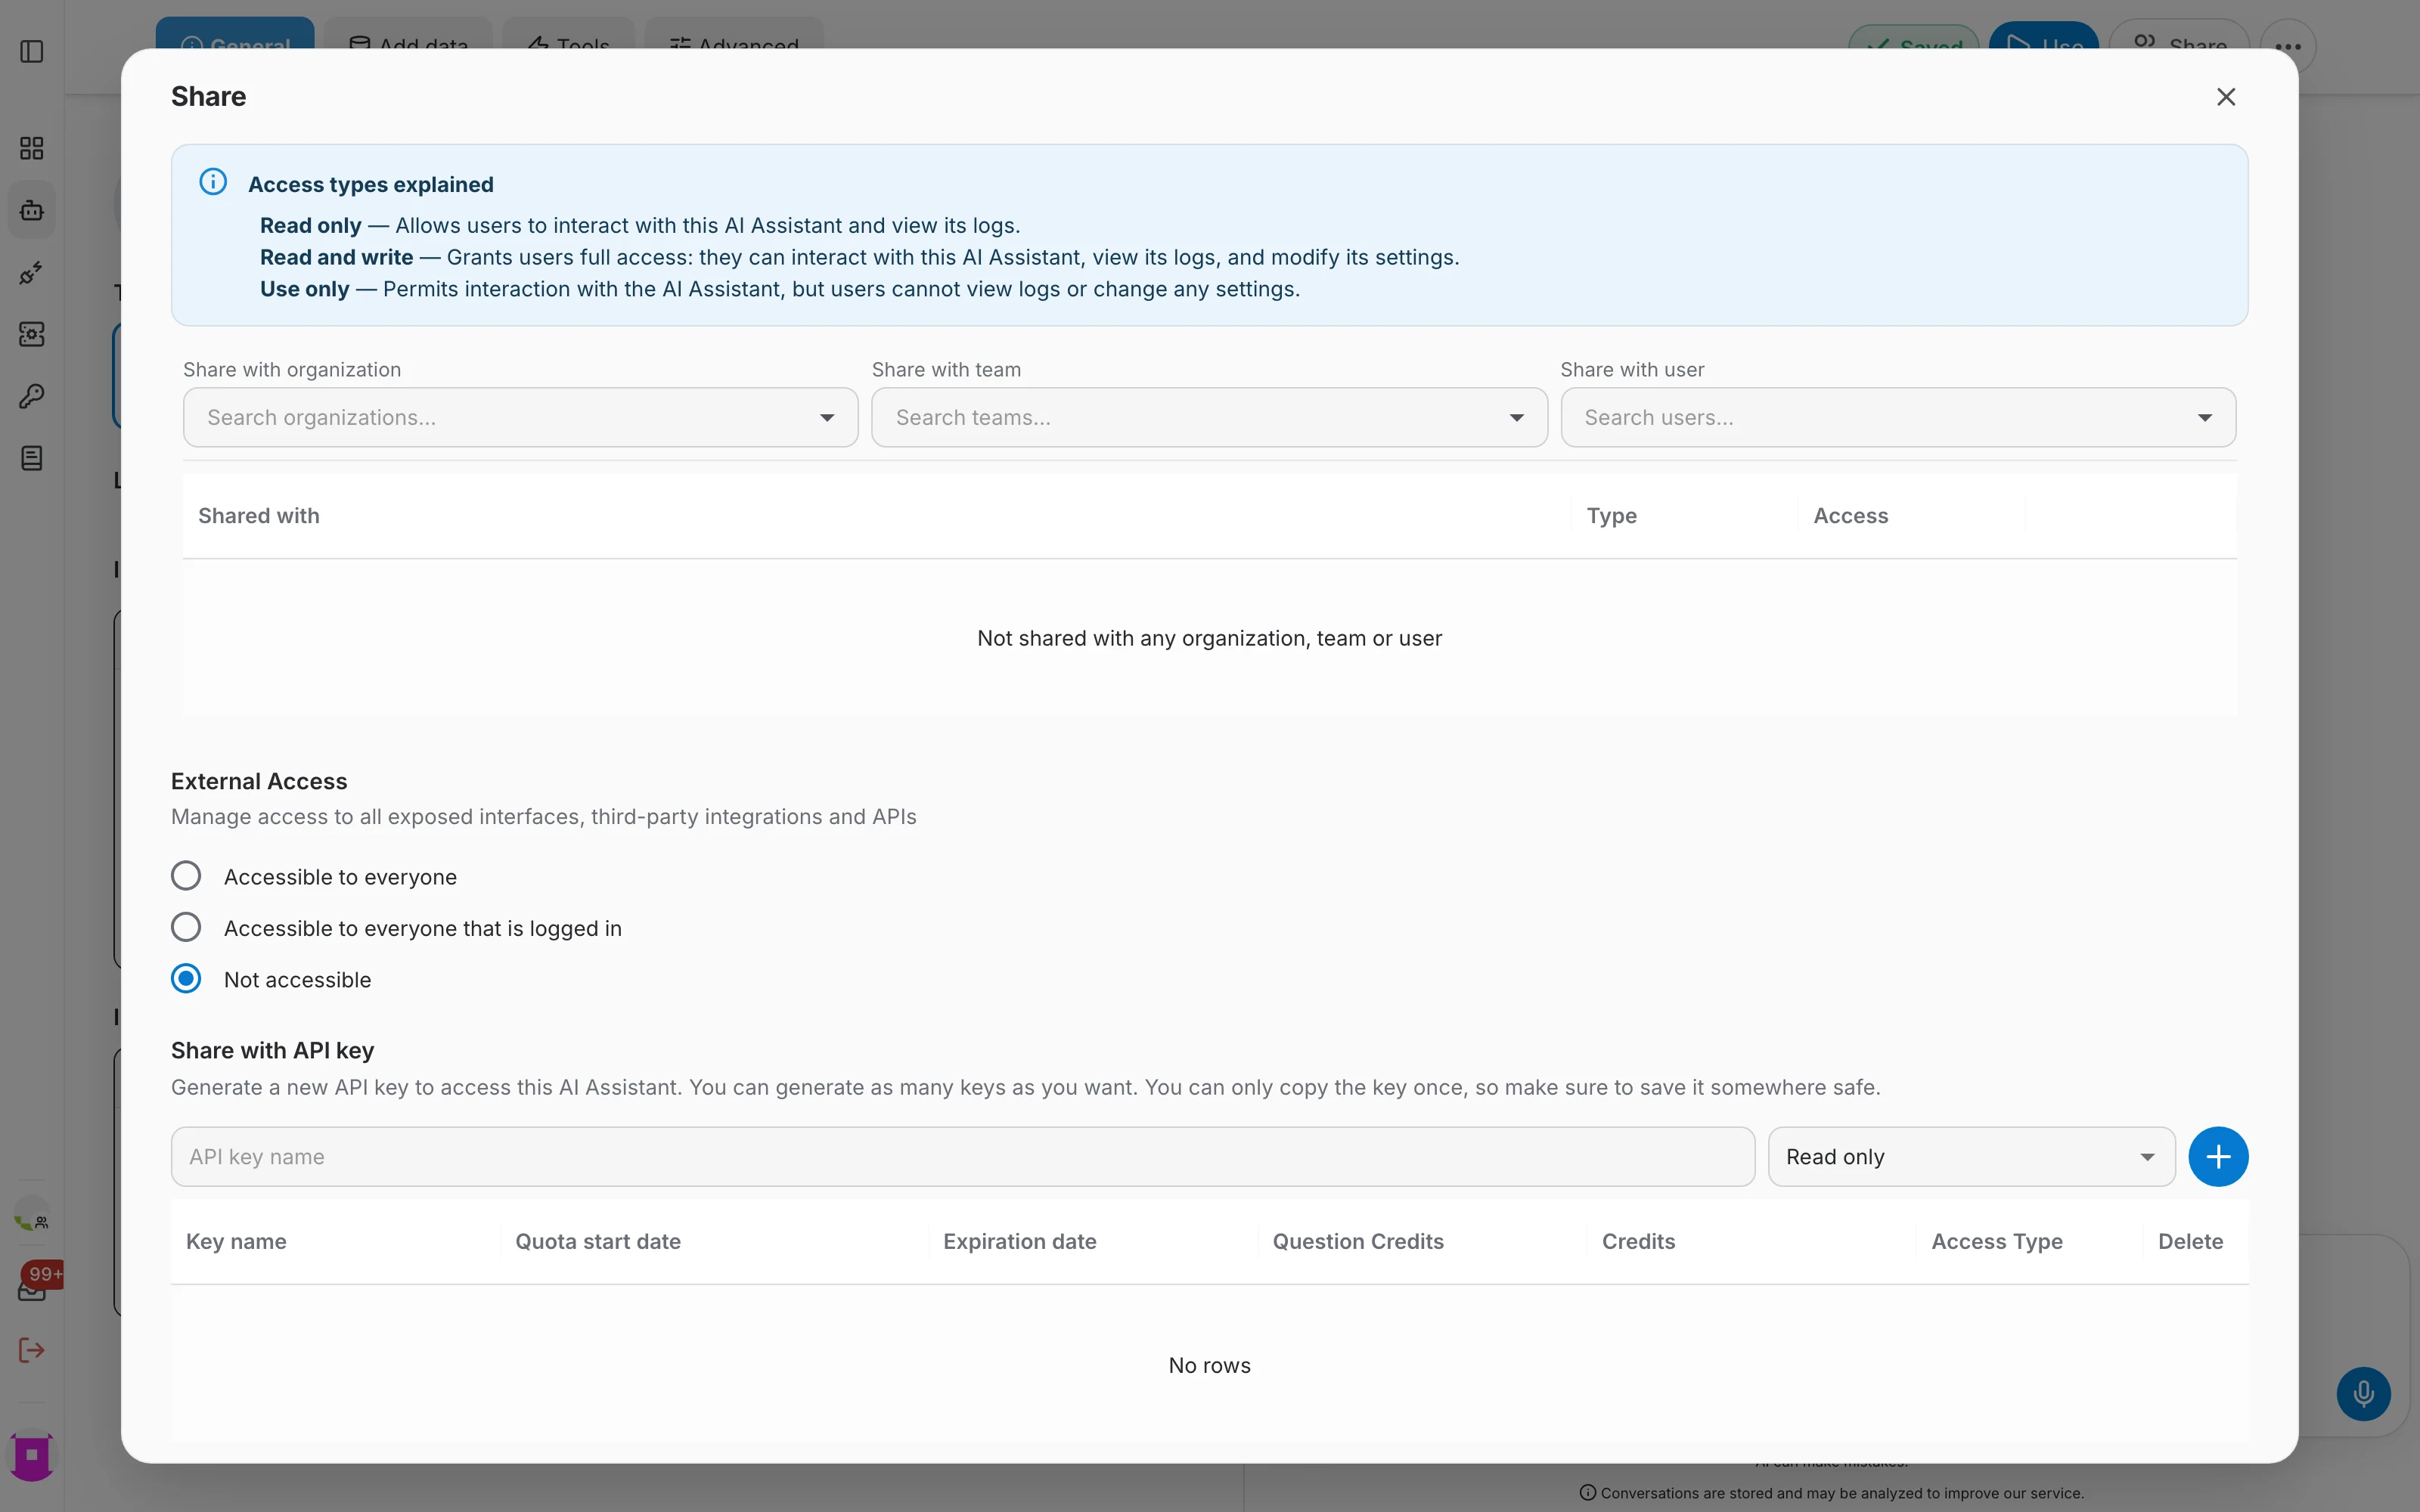Click 'Not shared with any organization, team or user'

pyautogui.click(x=1209, y=638)
